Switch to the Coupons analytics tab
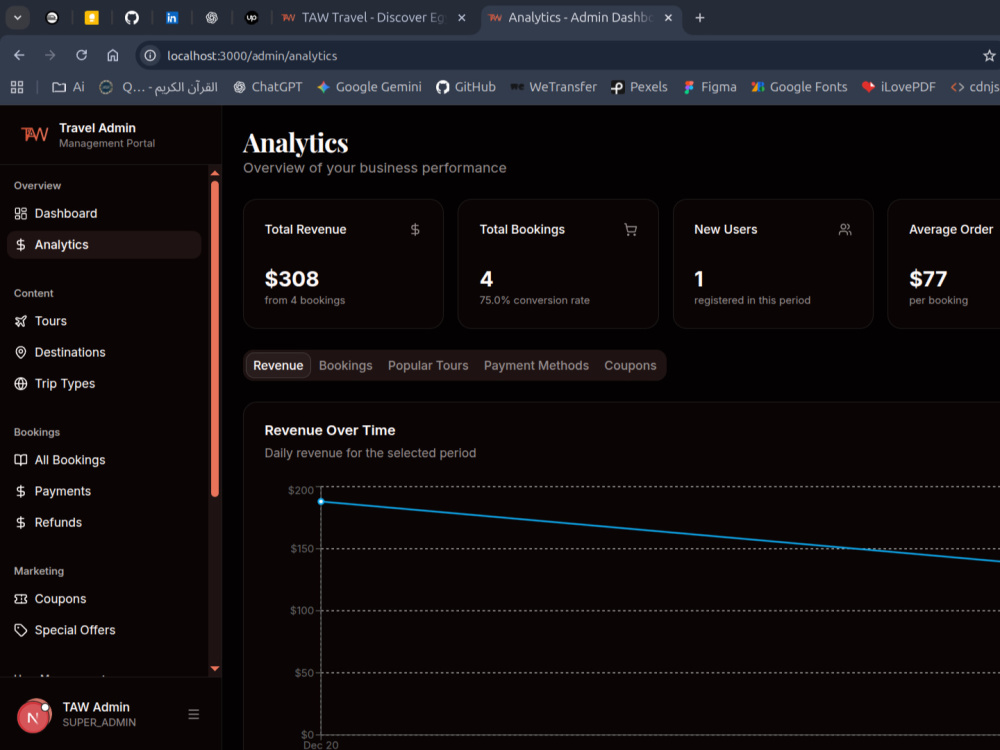The width and height of the screenshot is (1000, 750). point(630,365)
